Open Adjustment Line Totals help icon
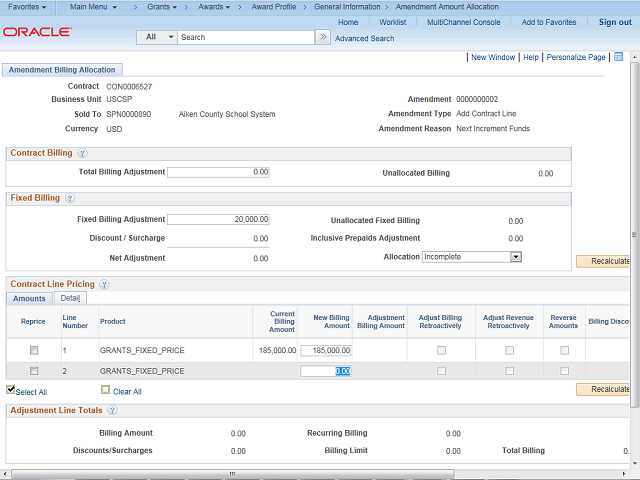 (x=112, y=410)
